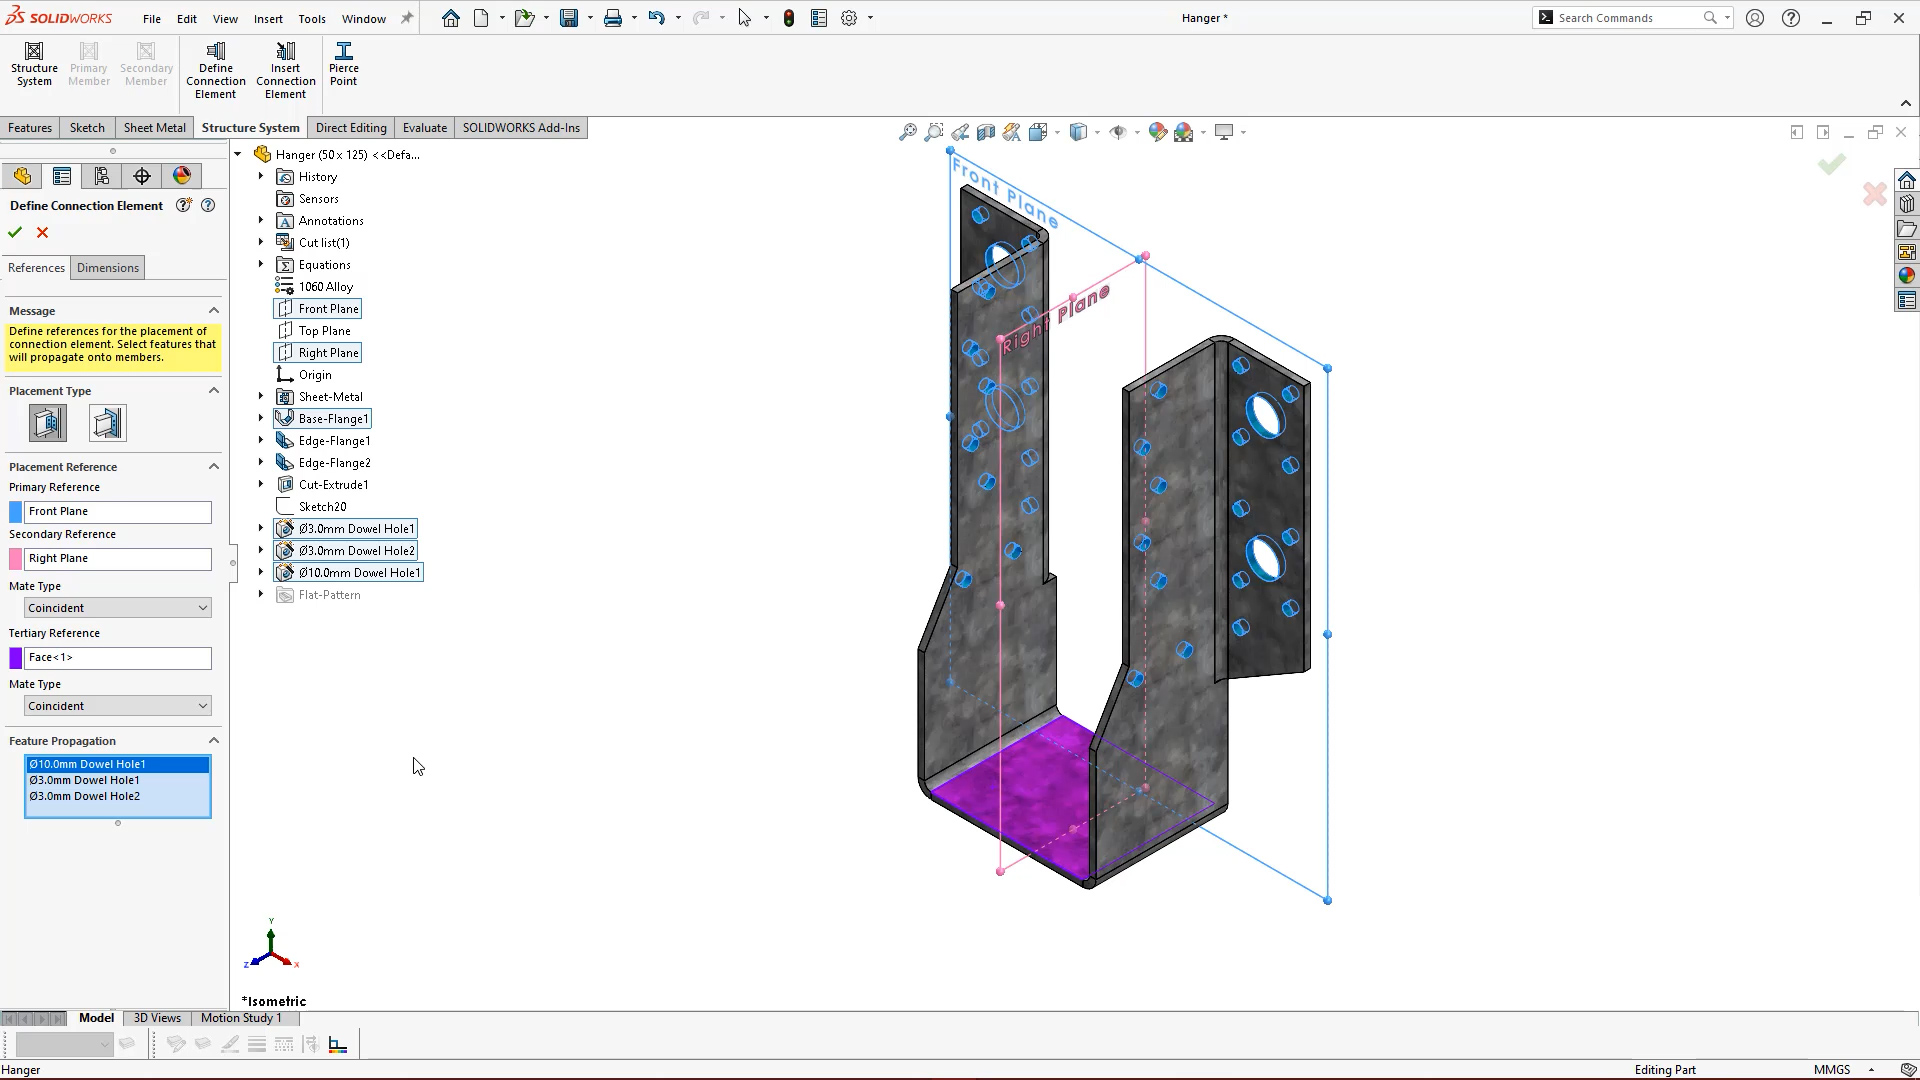Select the Zoom to Area view tool

click(x=934, y=131)
